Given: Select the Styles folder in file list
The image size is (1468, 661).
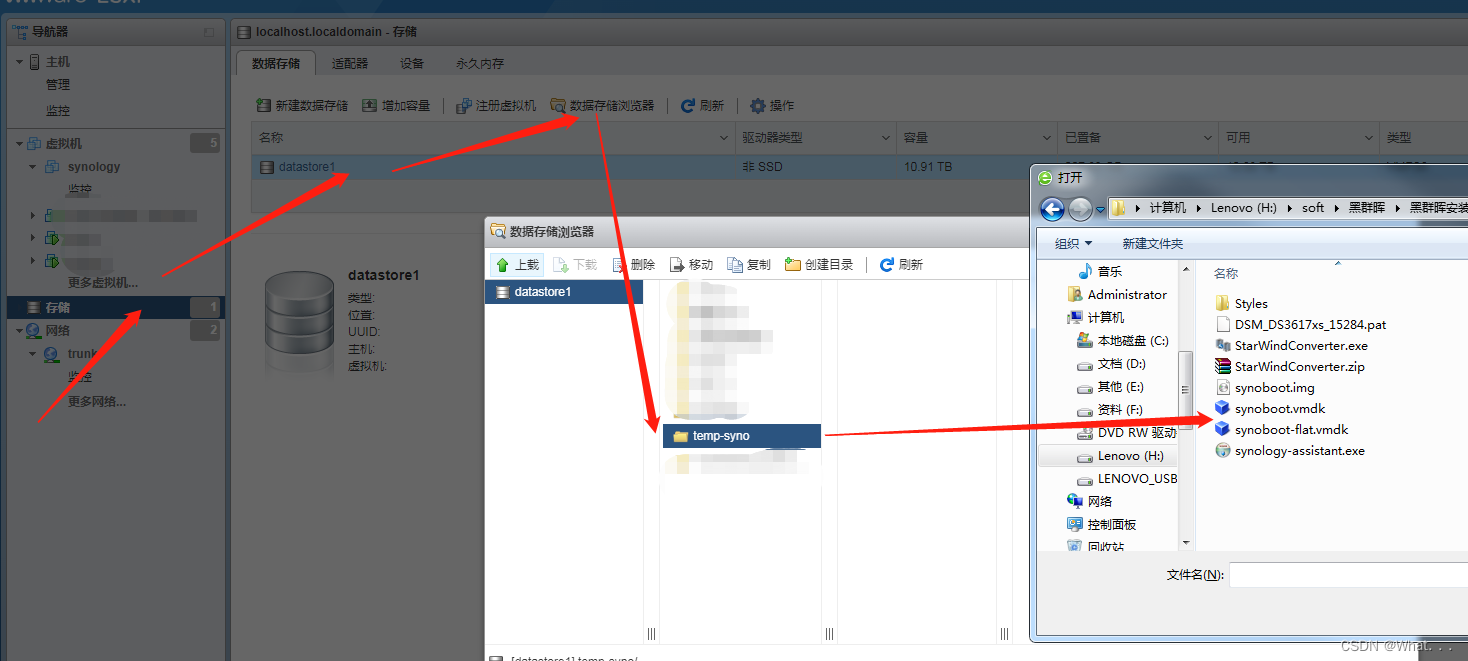Looking at the screenshot, I should [x=1241, y=303].
